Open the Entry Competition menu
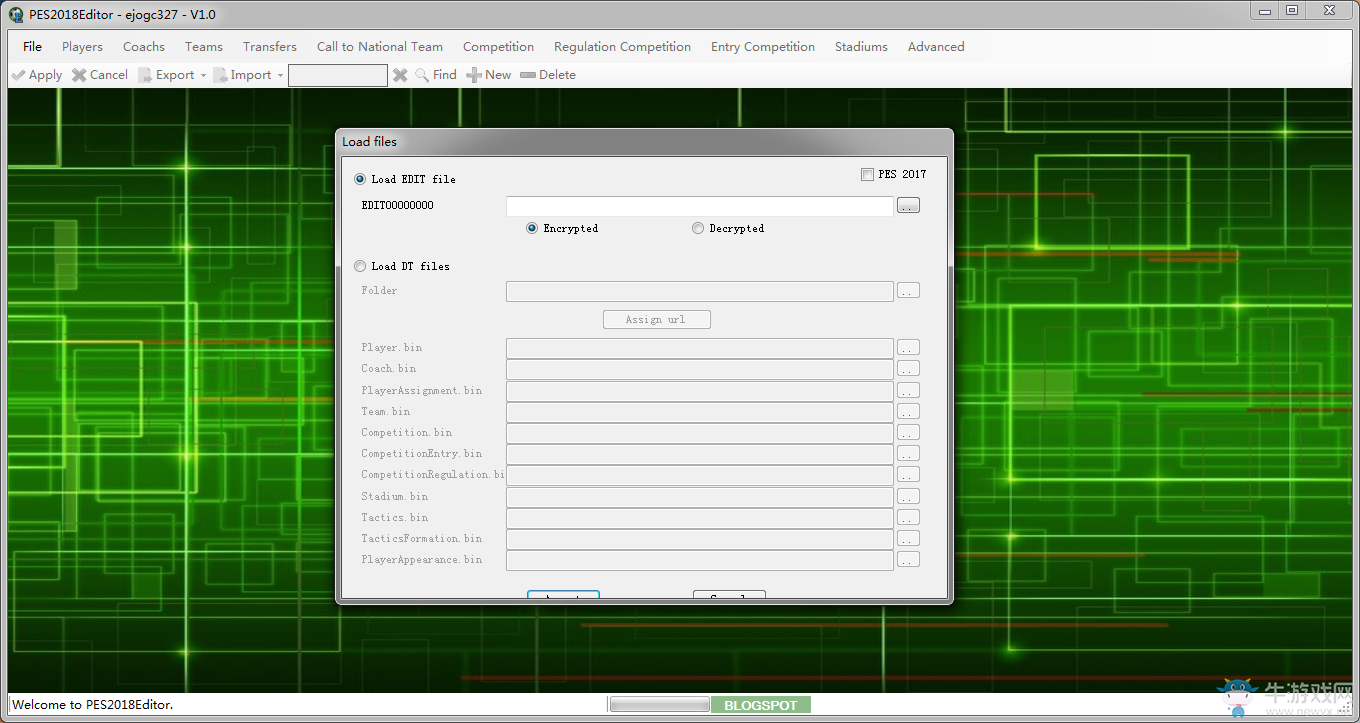 pyautogui.click(x=763, y=46)
